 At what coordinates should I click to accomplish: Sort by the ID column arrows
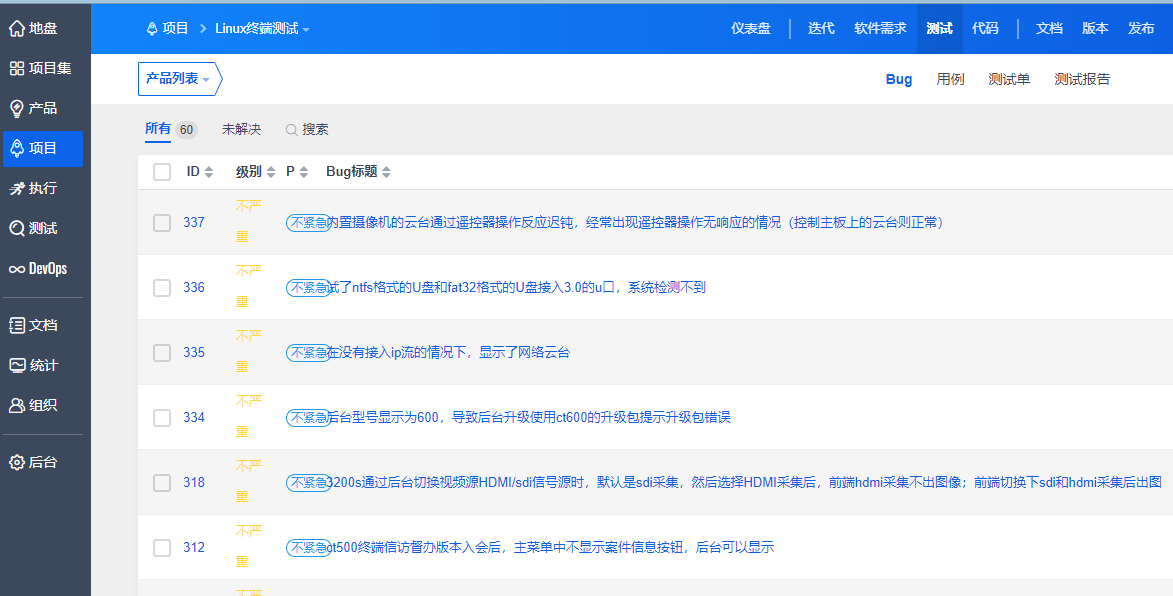tap(208, 172)
